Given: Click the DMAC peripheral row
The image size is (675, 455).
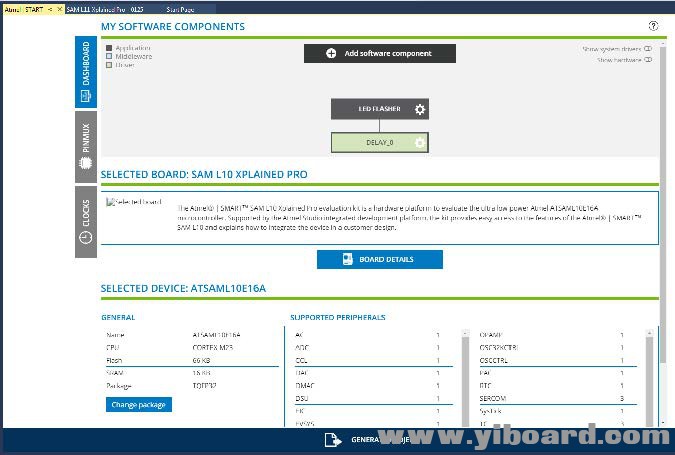Looking at the screenshot, I should click(373, 386).
